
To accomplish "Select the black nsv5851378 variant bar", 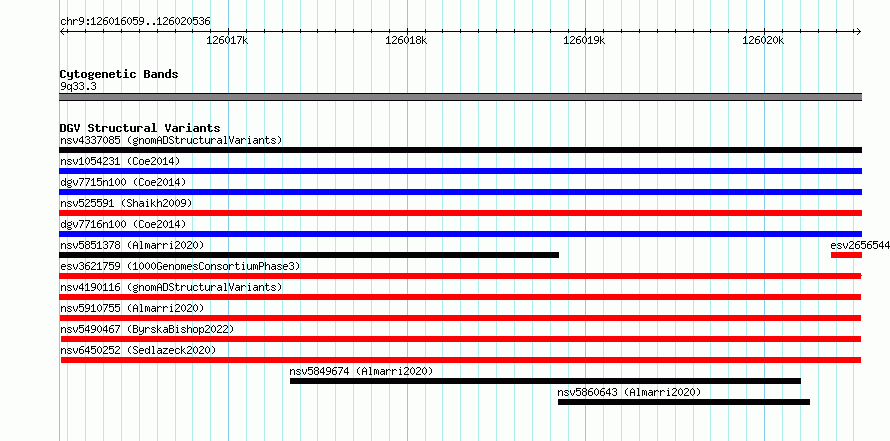I will pos(309,255).
